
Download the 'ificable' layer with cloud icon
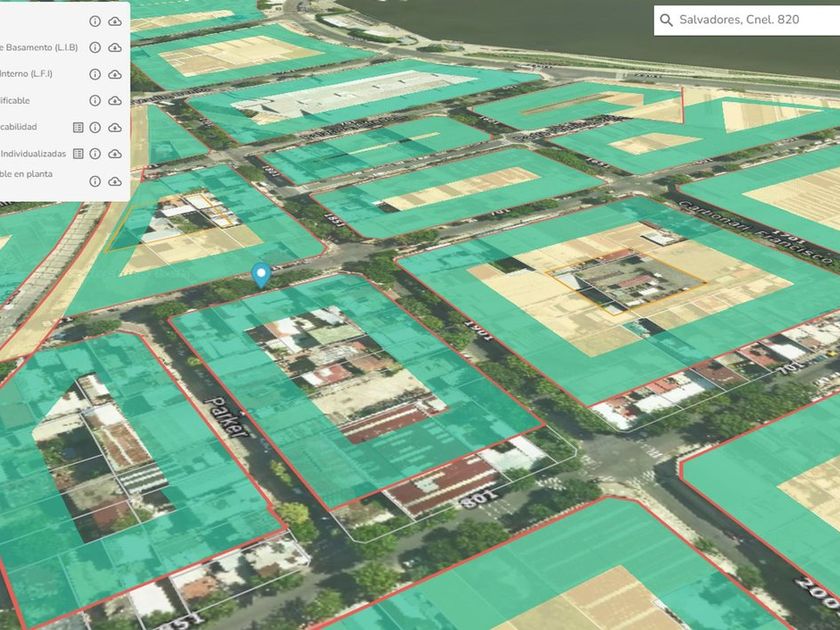coord(115,101)
